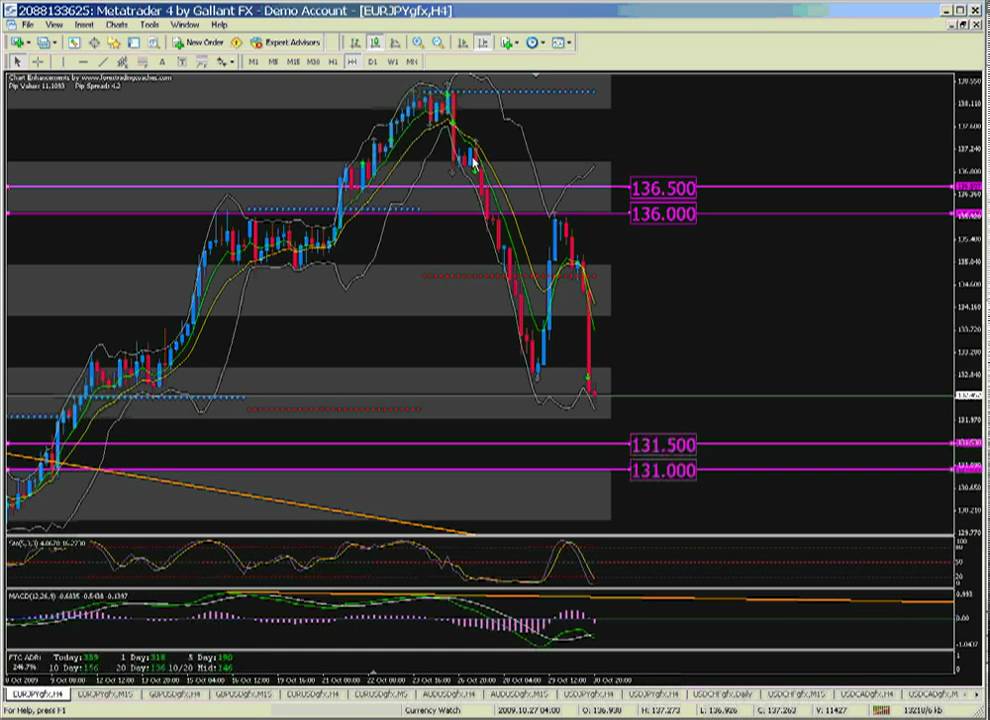990x720 pixels.
Task: Open the Periods clock dropdown
Action: [x=535, y=42]
